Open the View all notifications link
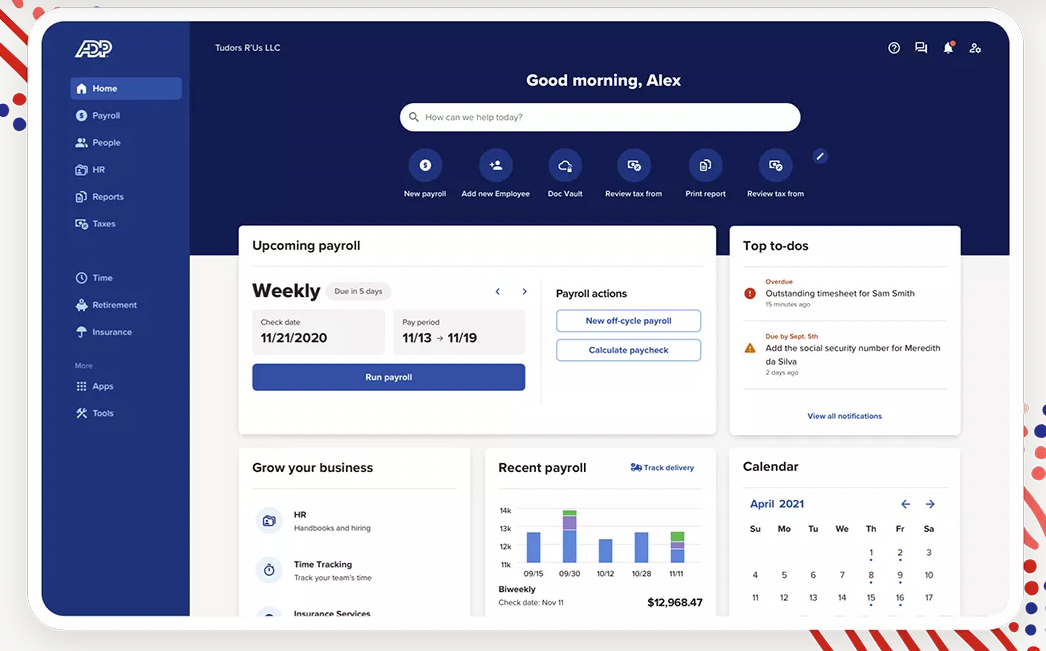Viewport: 1046px width, 651px height. click(x=844, y=416)
